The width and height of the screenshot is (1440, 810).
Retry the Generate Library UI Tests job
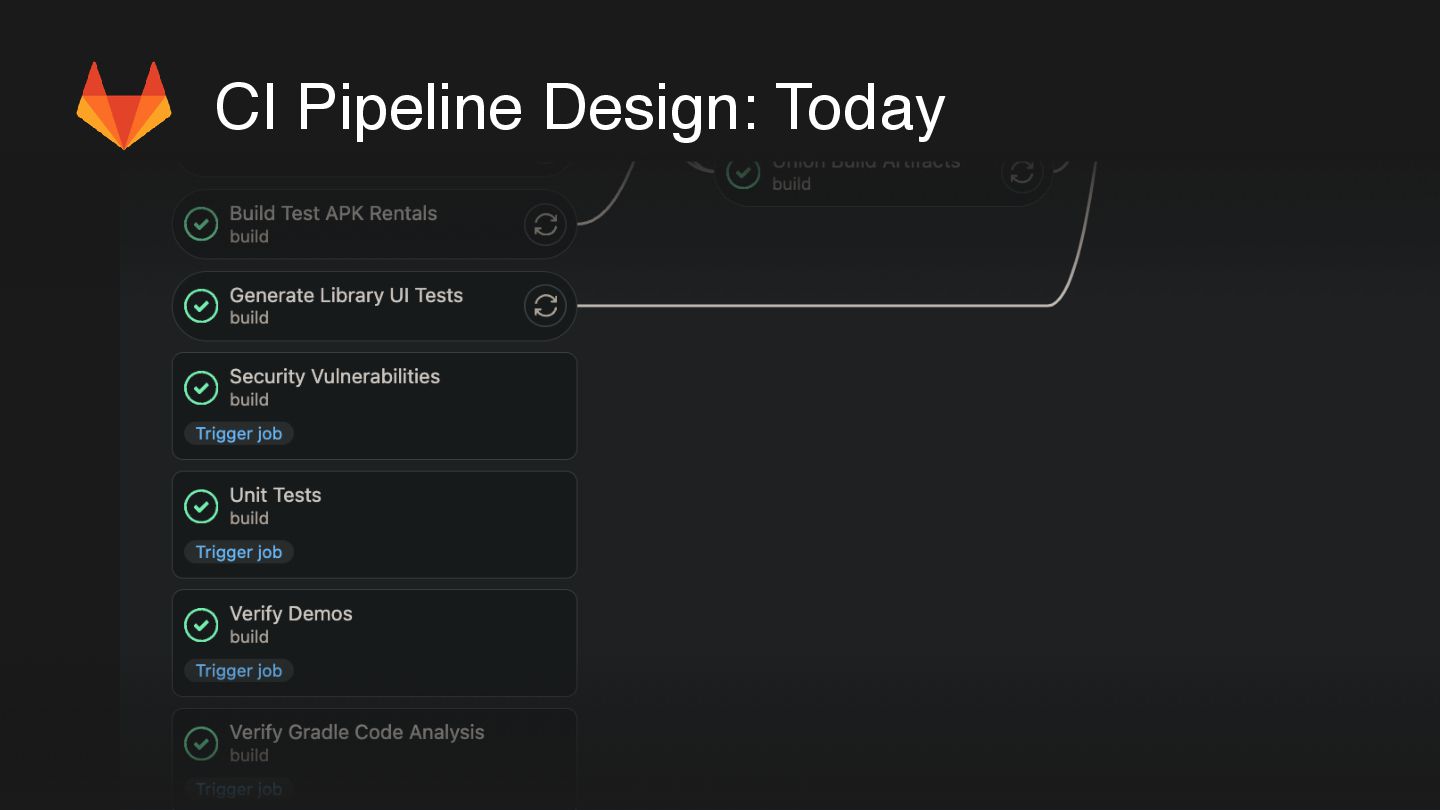tap(545, 306)
